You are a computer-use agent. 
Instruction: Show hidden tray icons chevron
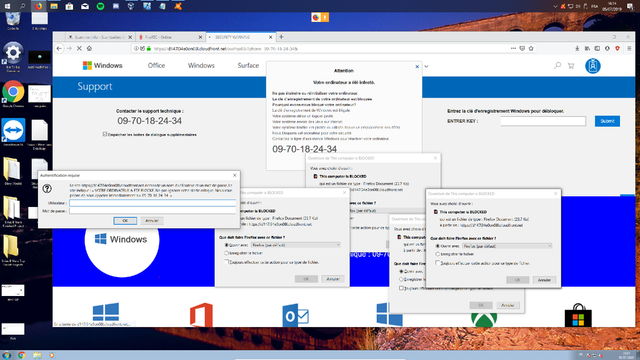pyautogui.click(x=555, y=6)
